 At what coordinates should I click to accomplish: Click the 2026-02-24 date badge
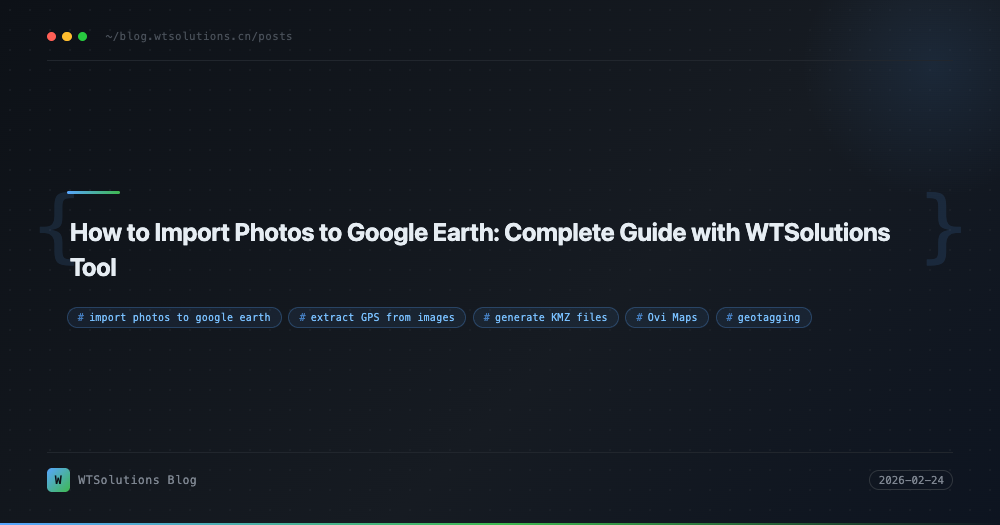click(x=911, y=480)
